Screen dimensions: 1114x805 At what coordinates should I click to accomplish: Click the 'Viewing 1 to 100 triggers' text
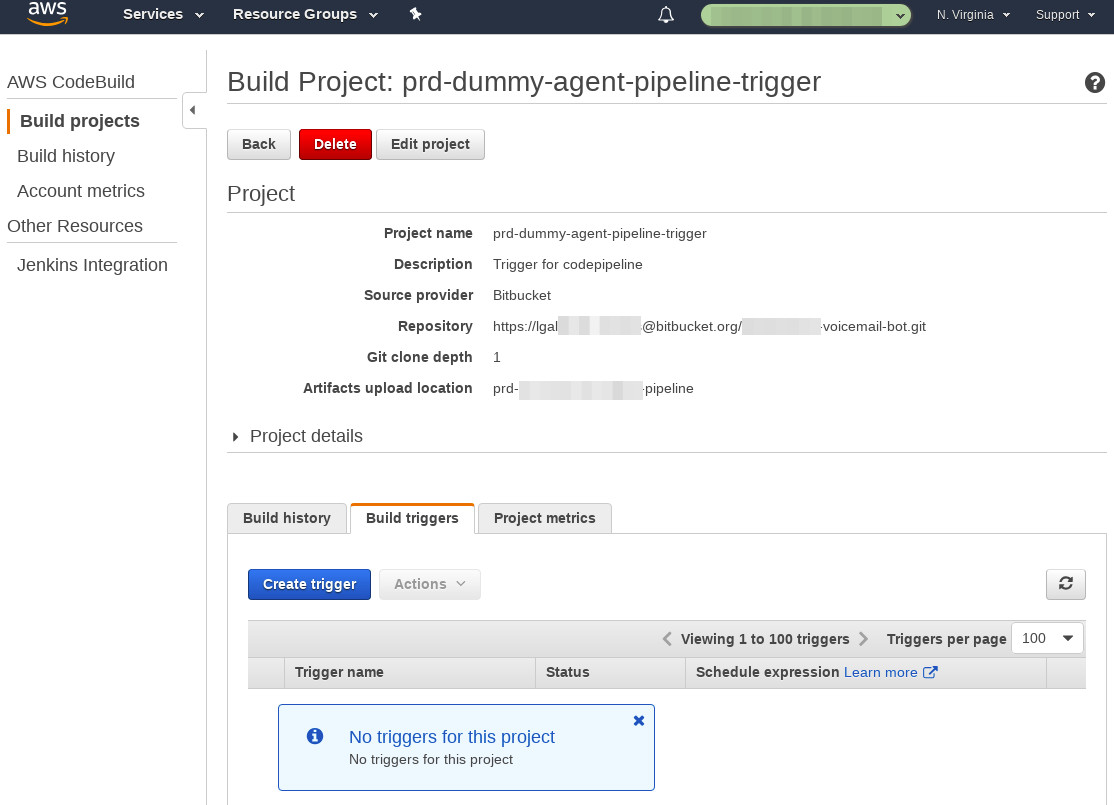pos(765,639)
